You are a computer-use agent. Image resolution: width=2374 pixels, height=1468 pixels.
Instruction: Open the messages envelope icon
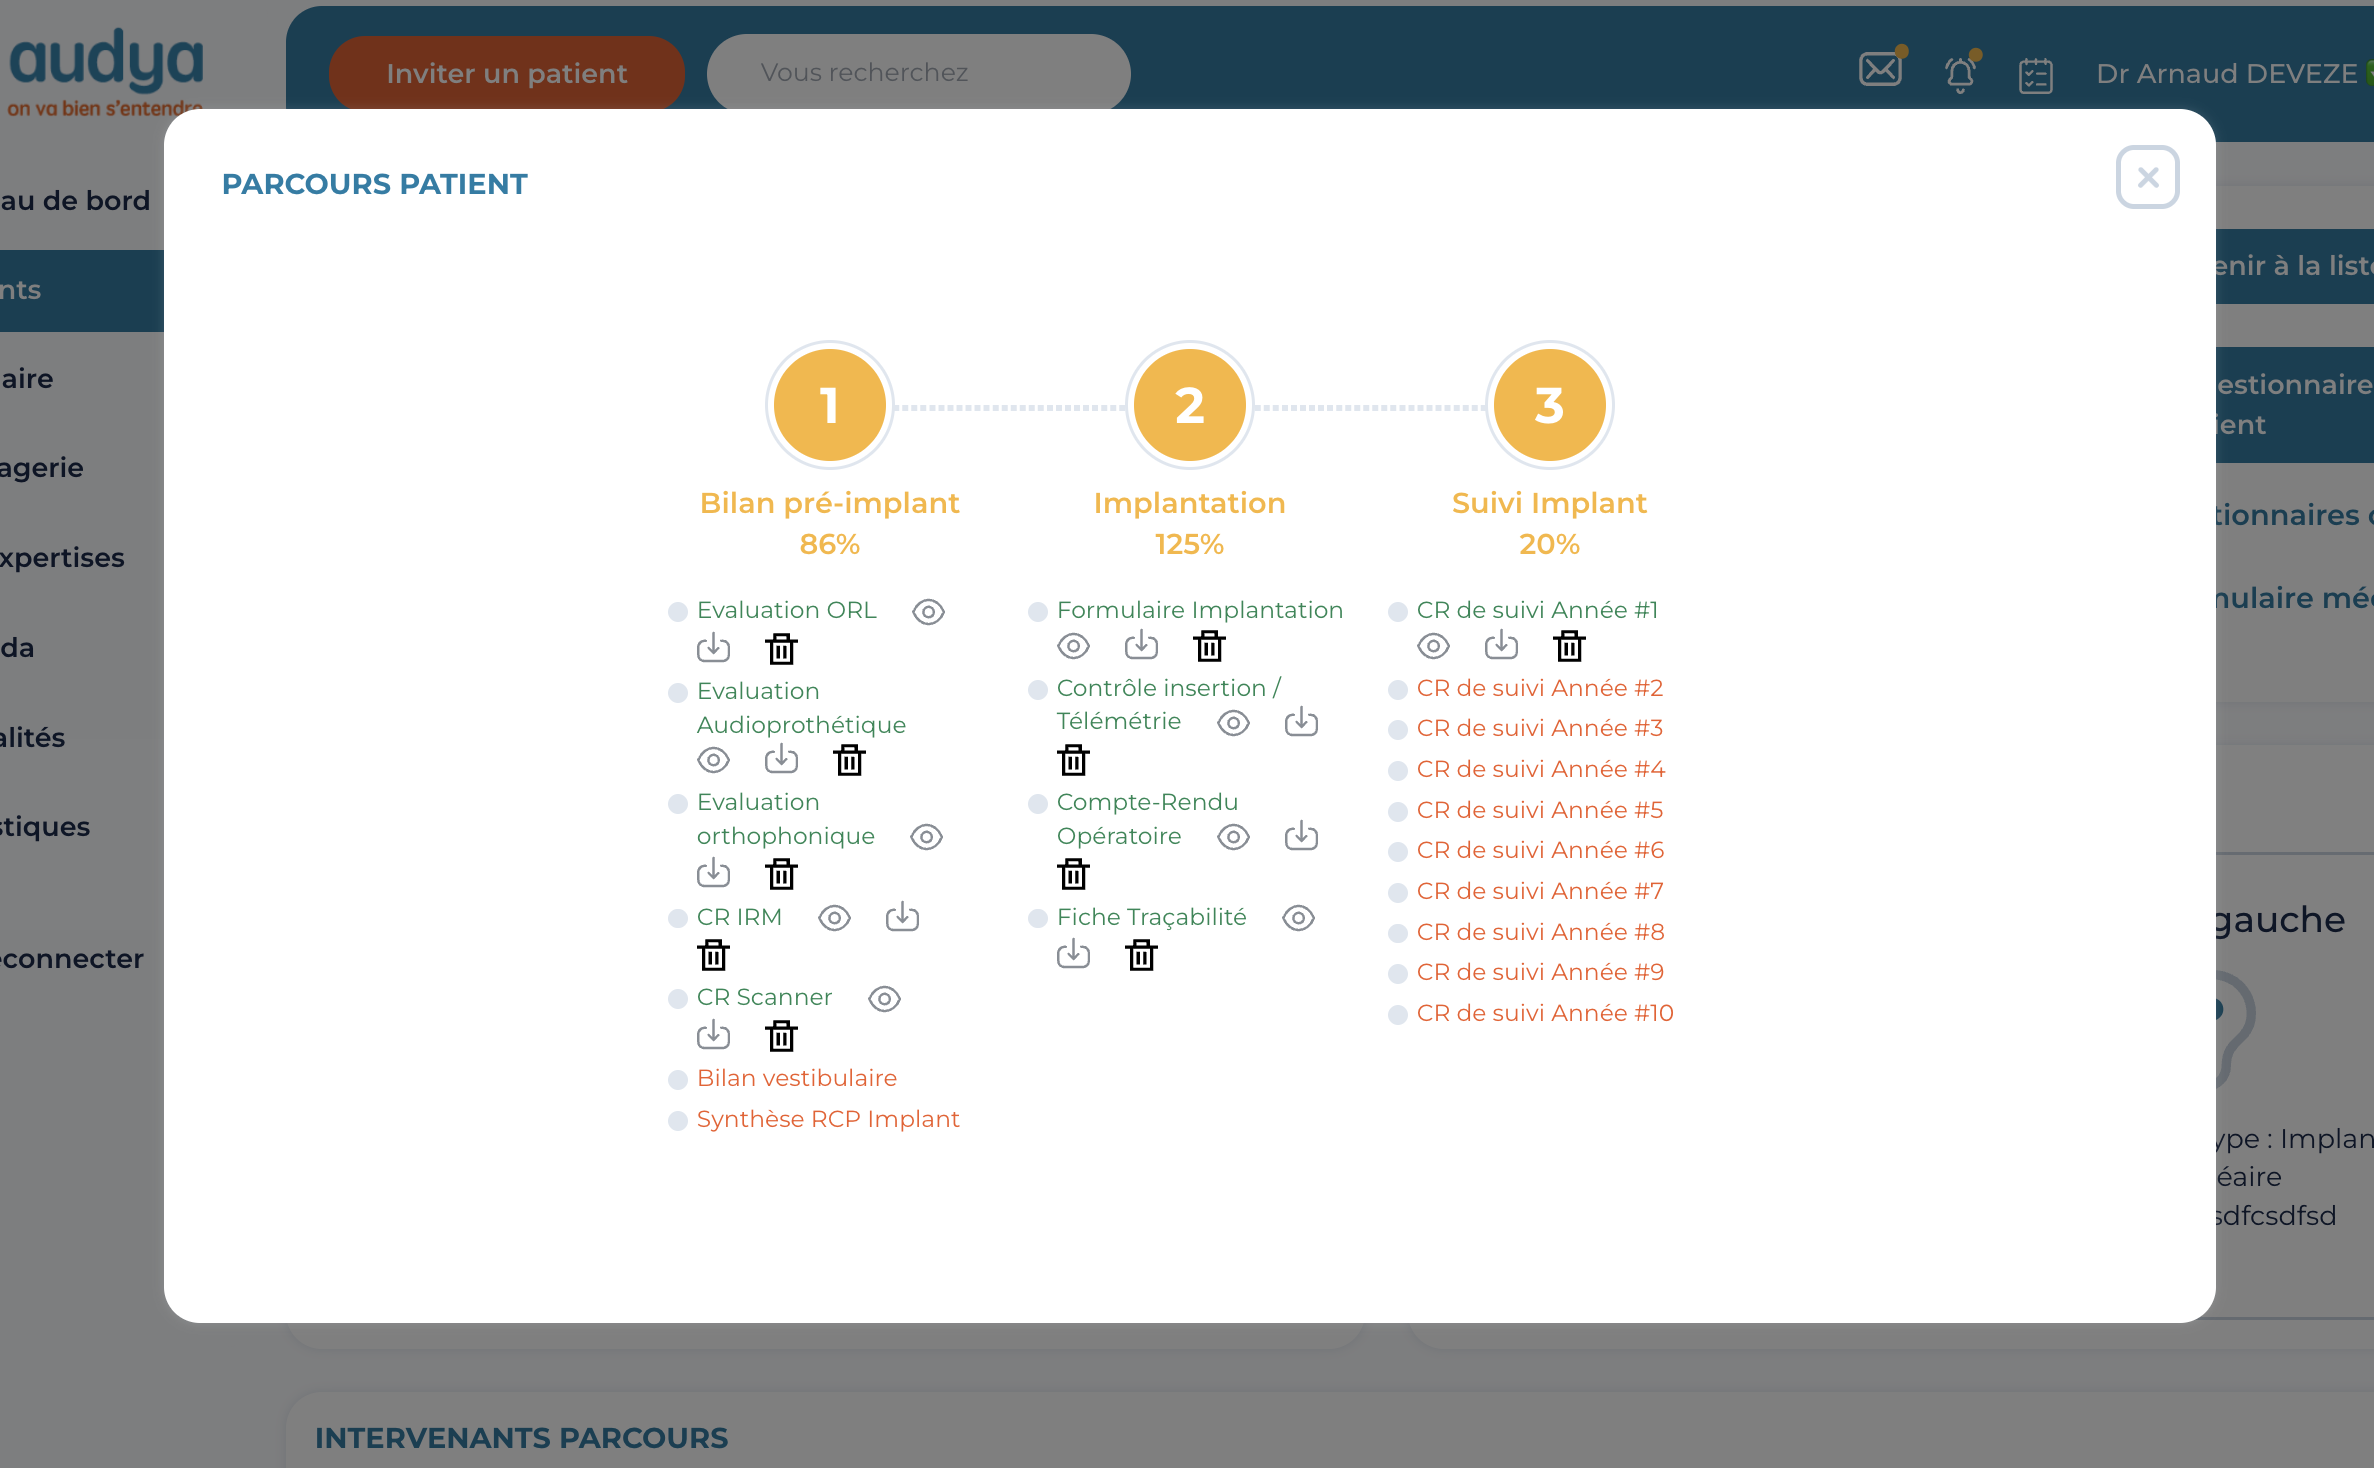click(x=1880, y=70)
